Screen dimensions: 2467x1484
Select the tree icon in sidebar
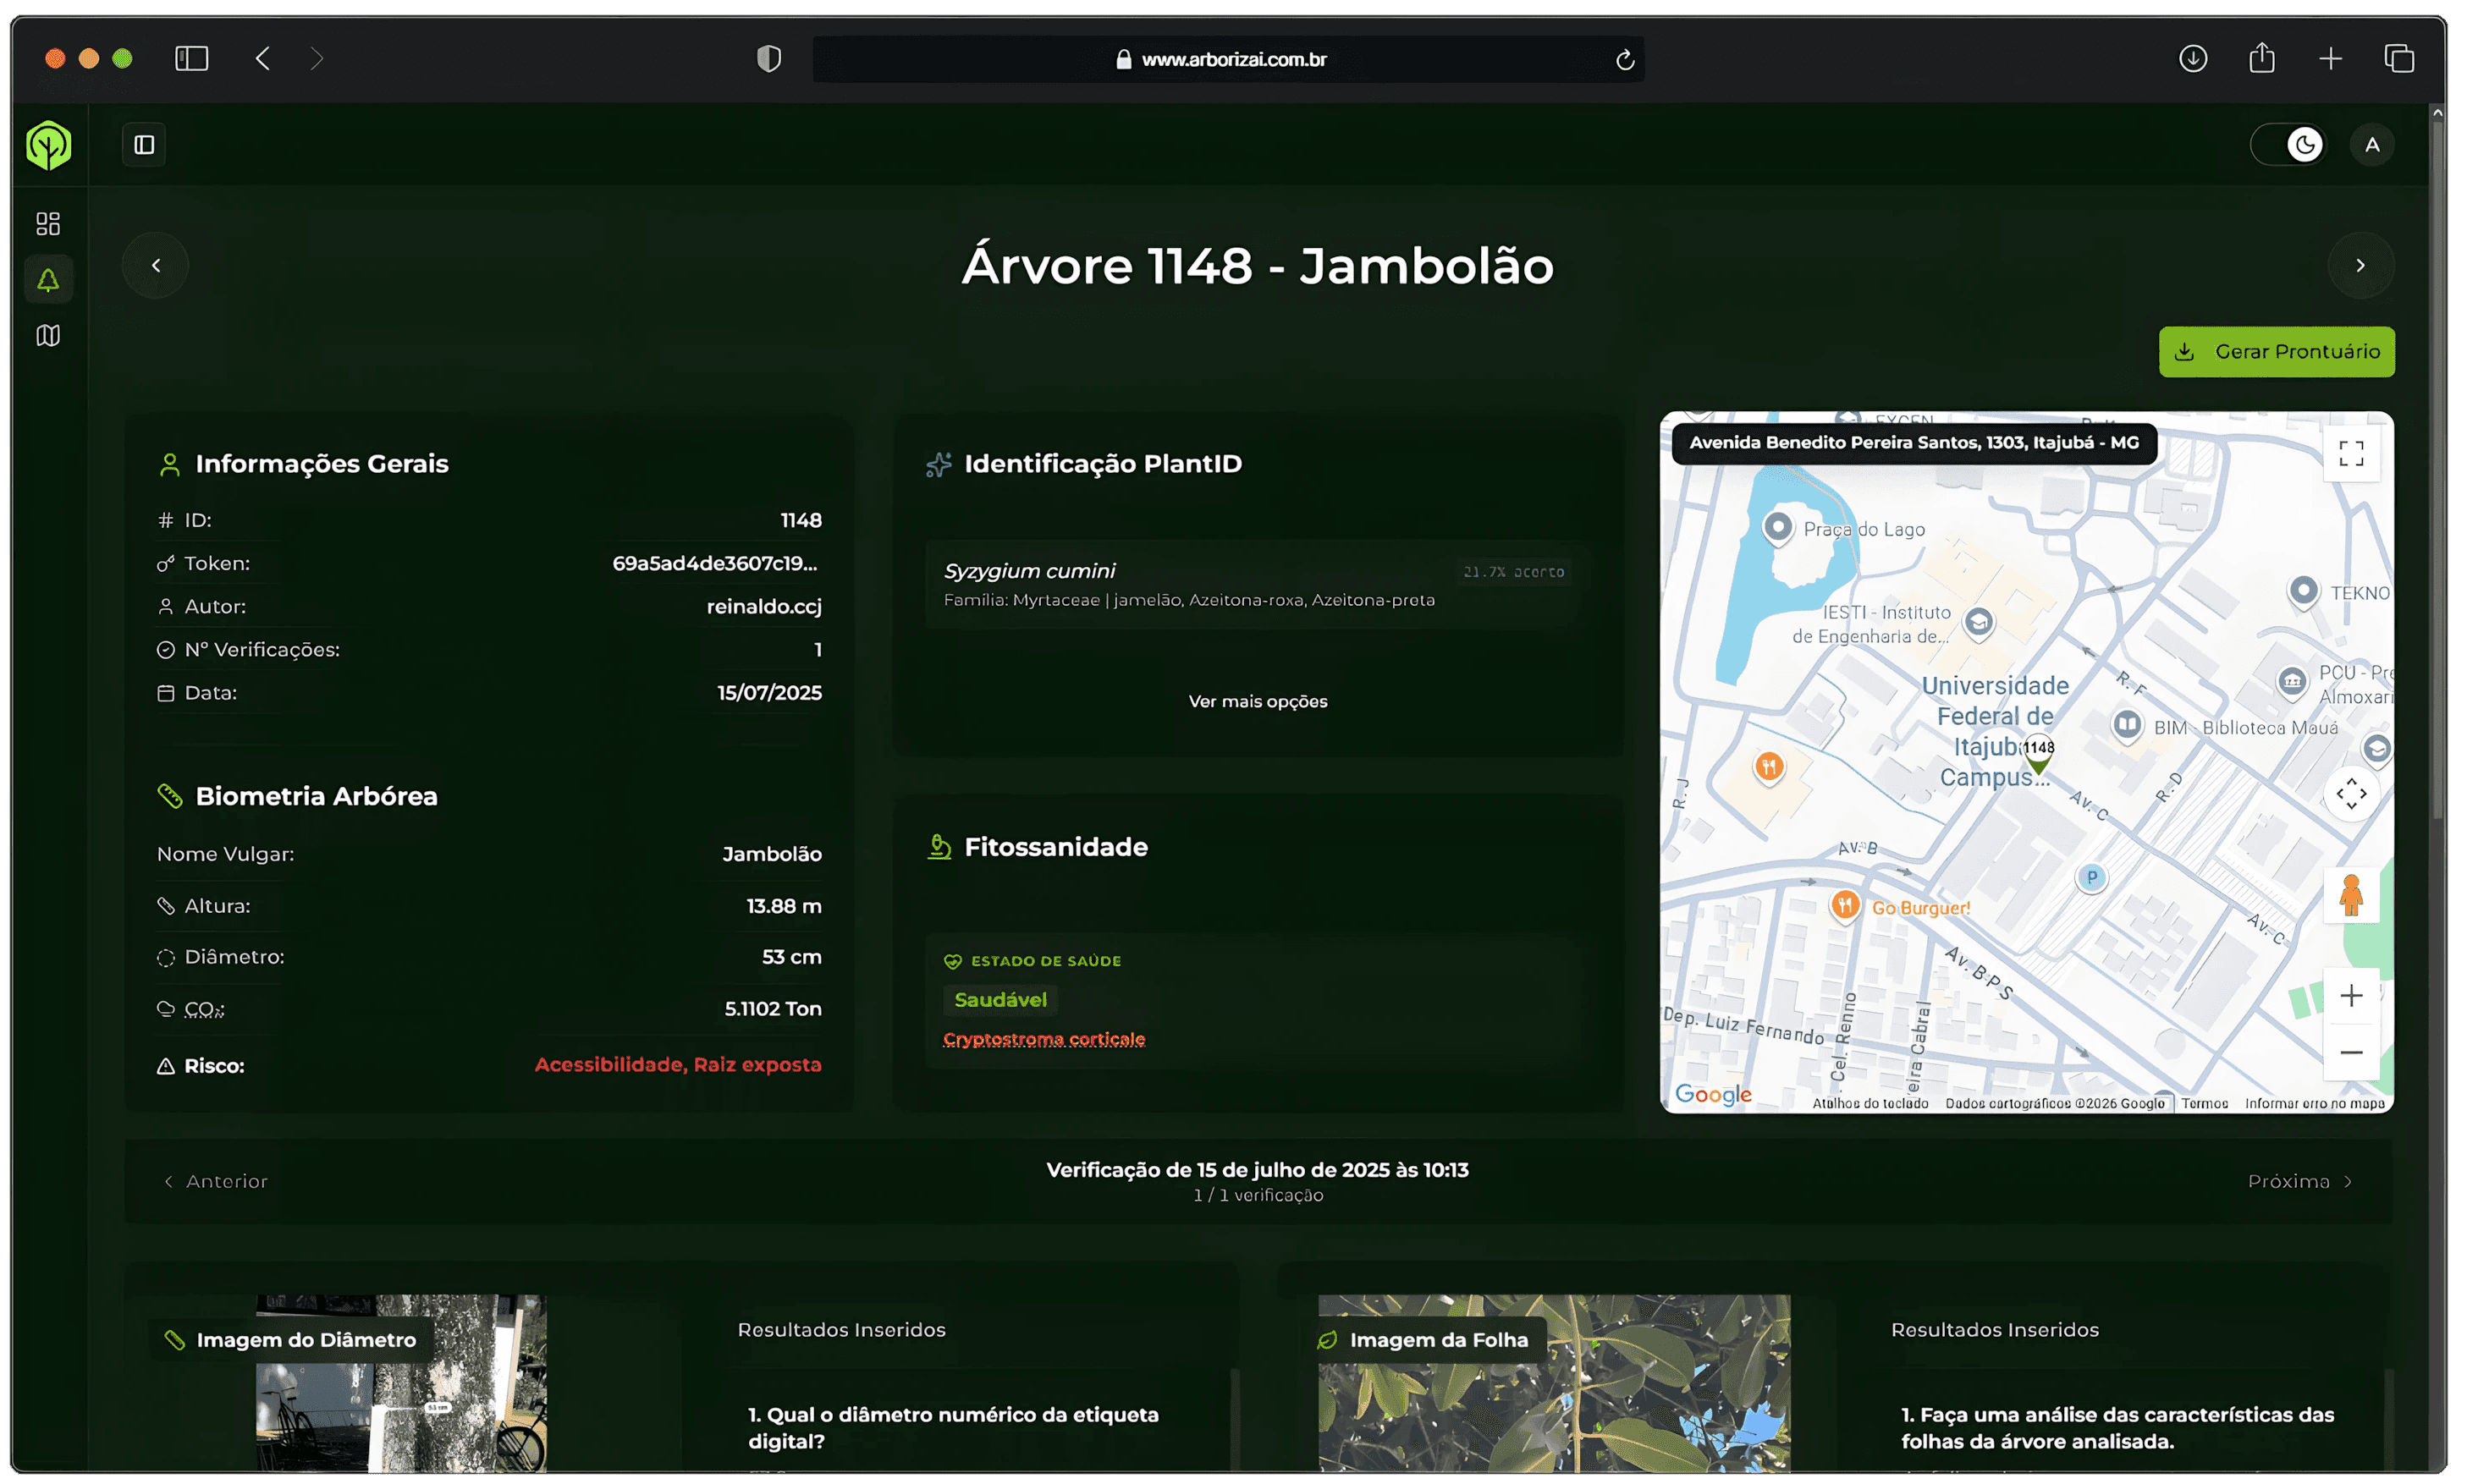pos(48,280)
